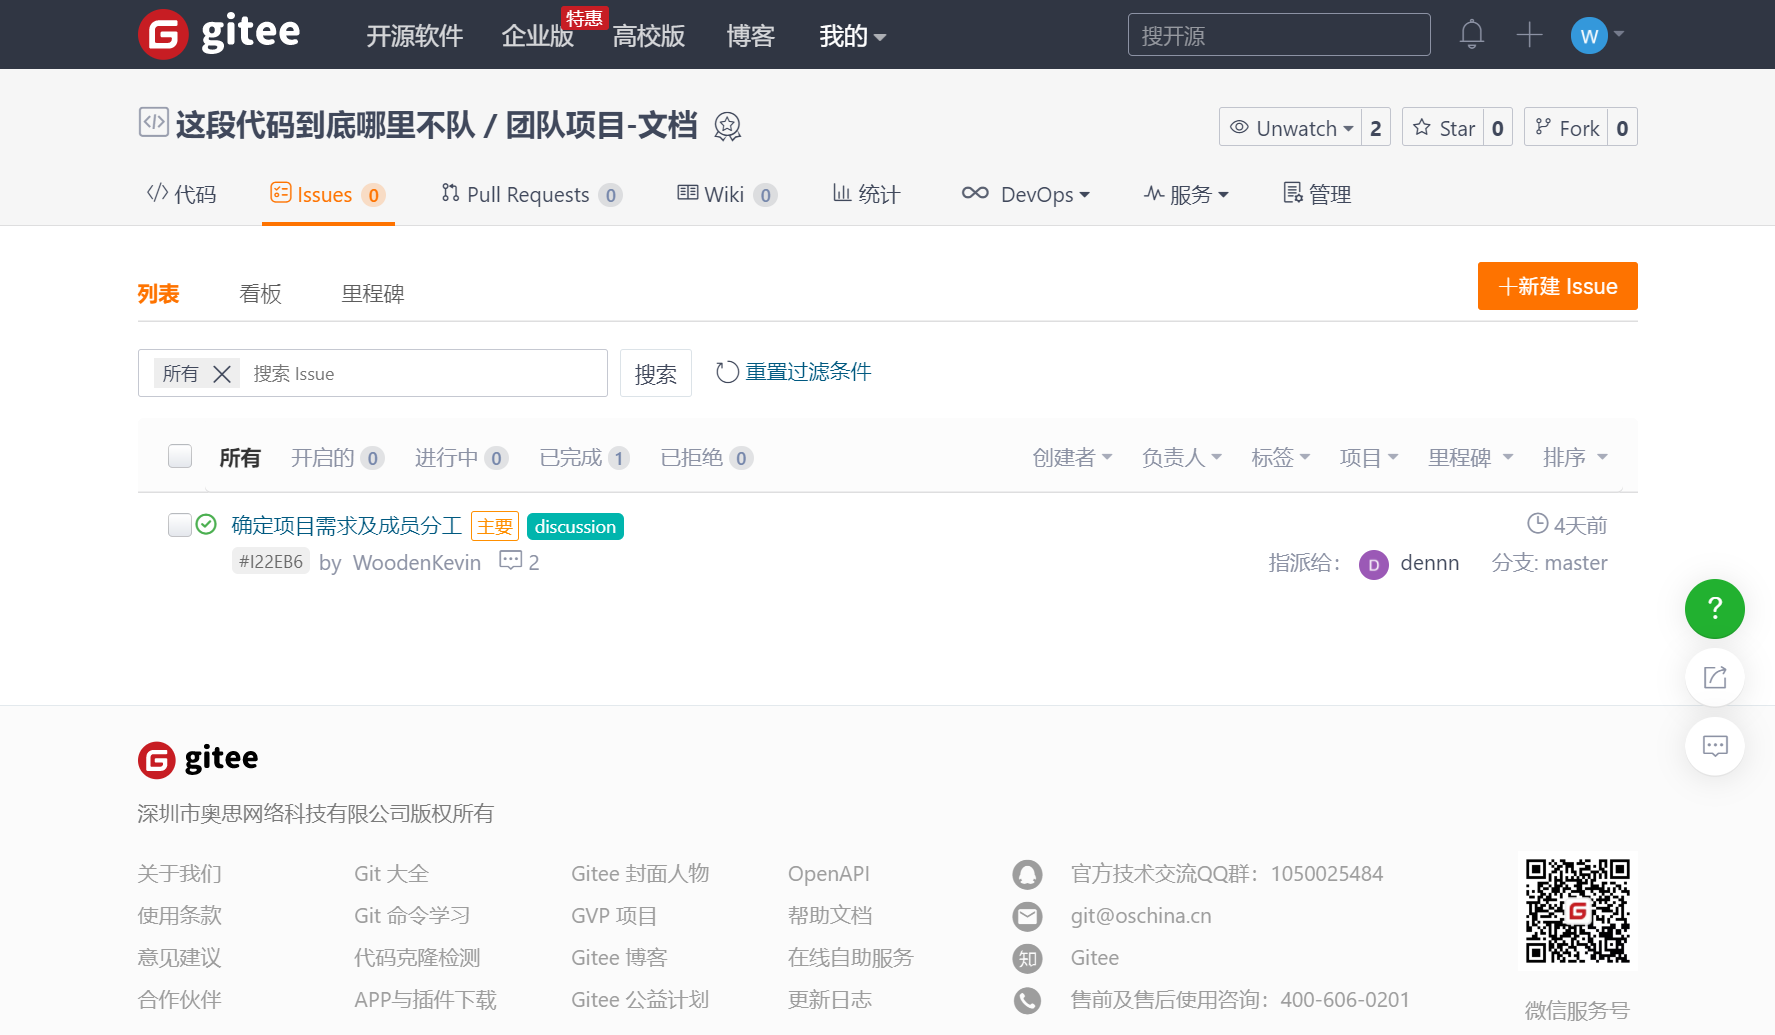Open the Wiki tab
Image resolution: width=1775 pixels, height=1035 pixels.
pyautogui.click(x=727, y=194)
